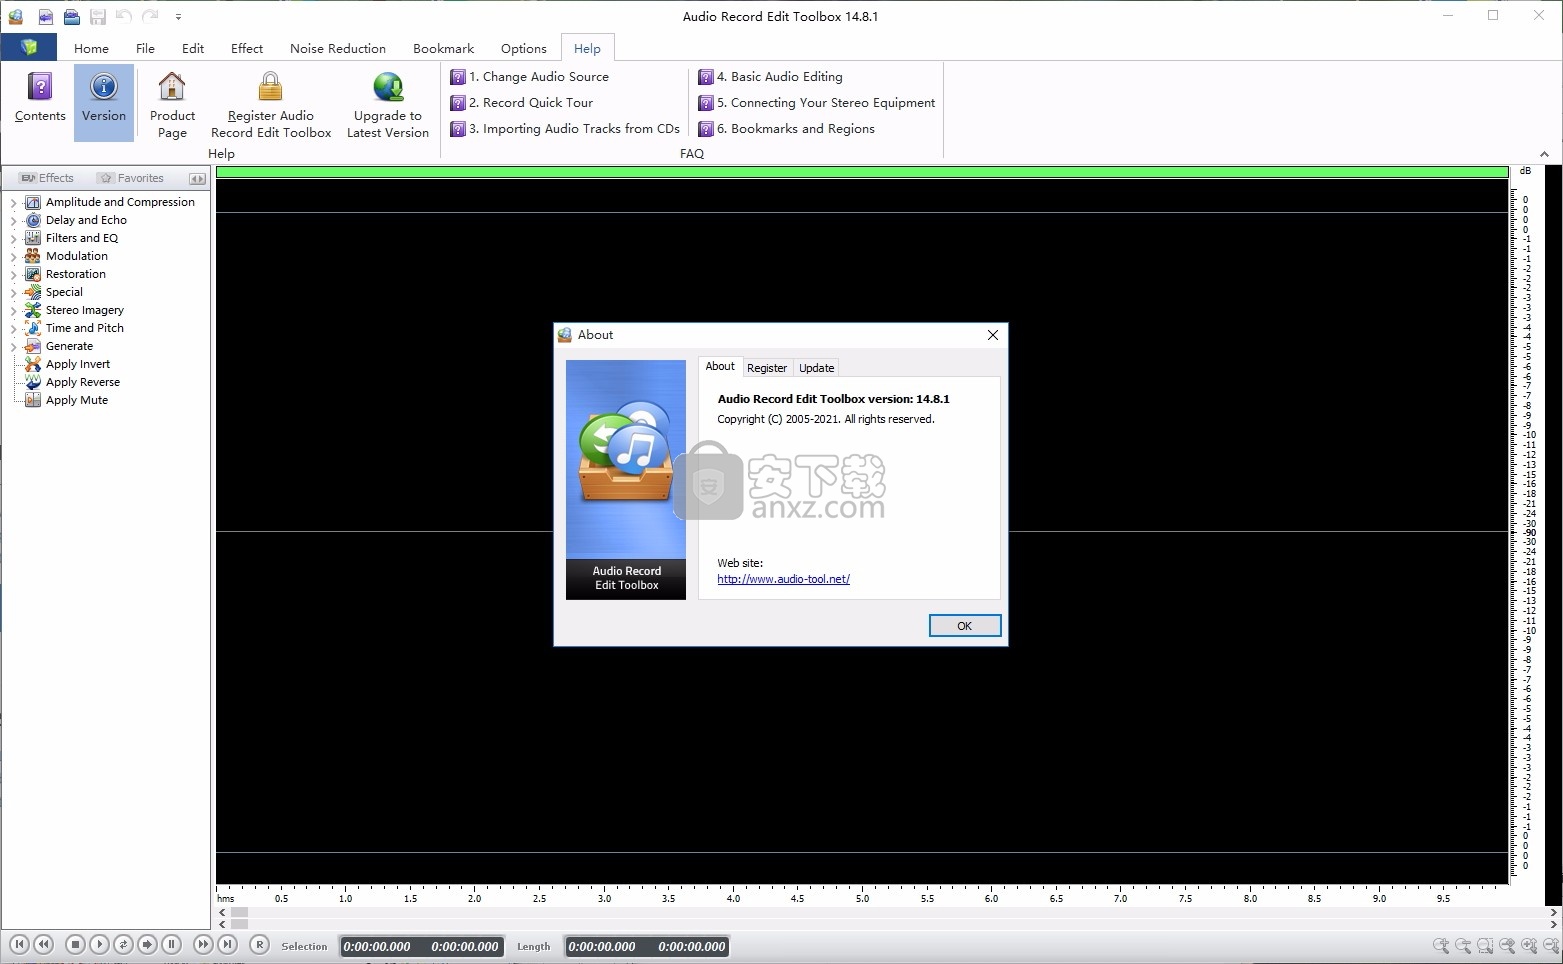Open the audio-tool.net website link
This screenshot has height=964, width=1563.
pyautogui.click(x=783, y=579)
